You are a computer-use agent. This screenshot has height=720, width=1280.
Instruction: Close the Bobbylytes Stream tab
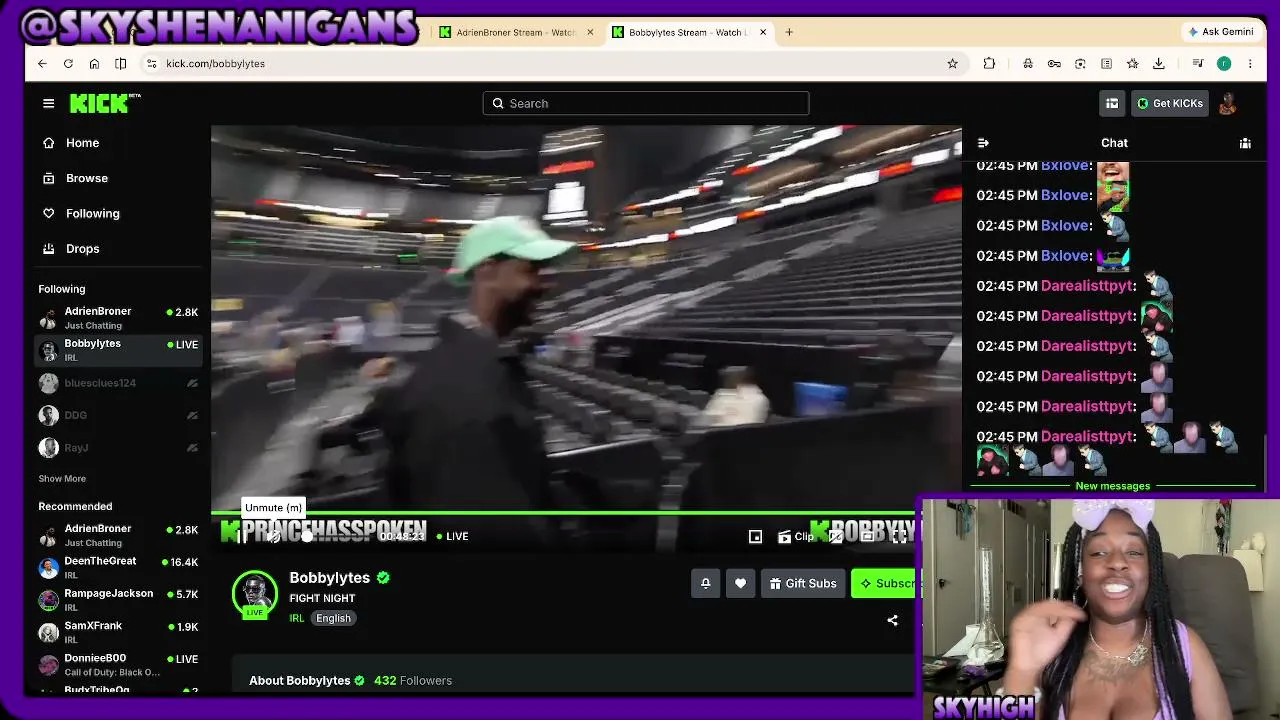tap(763, 32)
